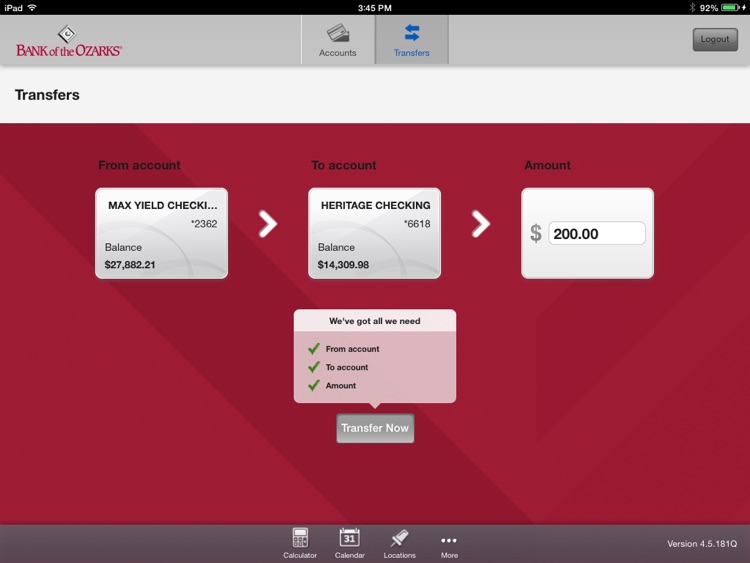The height and width of the screenshot is (563, 750).
Task: Click the chevron between To account and Amount
Action: click(481, 224)
